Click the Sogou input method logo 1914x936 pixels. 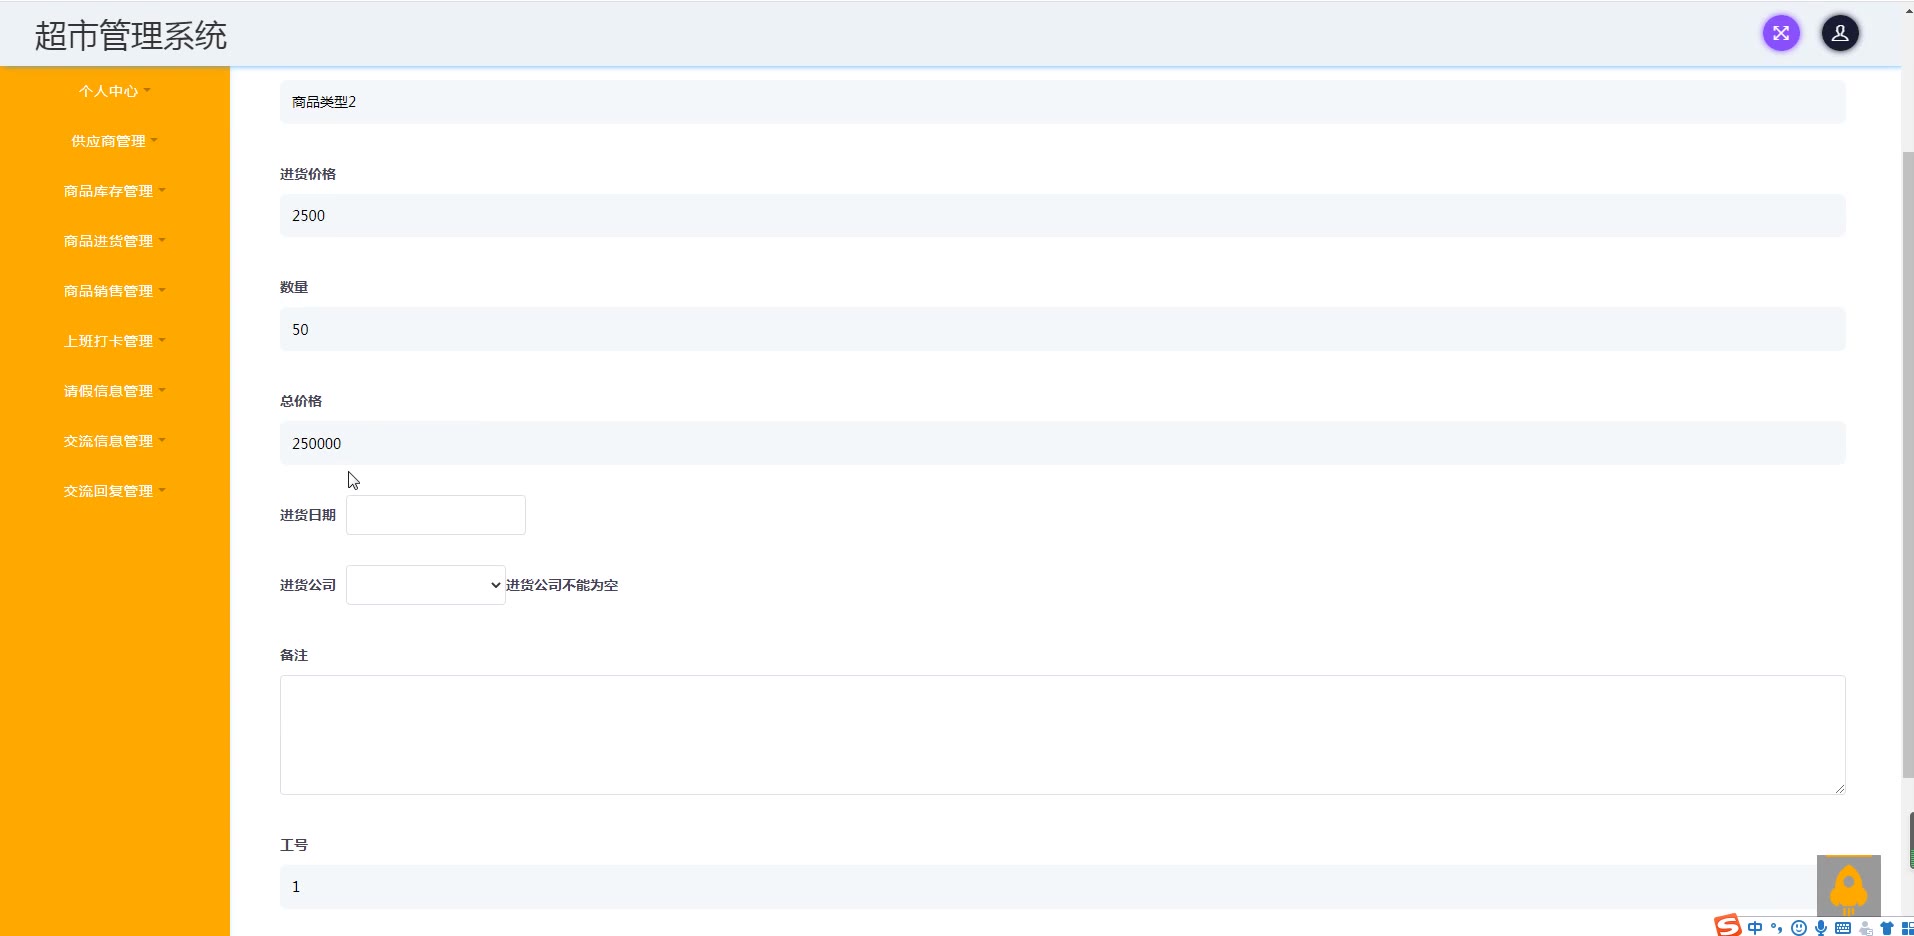1727,927
